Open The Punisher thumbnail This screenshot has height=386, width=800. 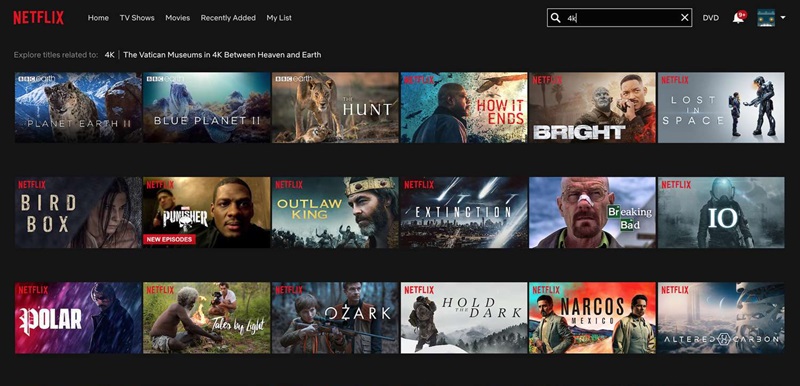[207, 213]
